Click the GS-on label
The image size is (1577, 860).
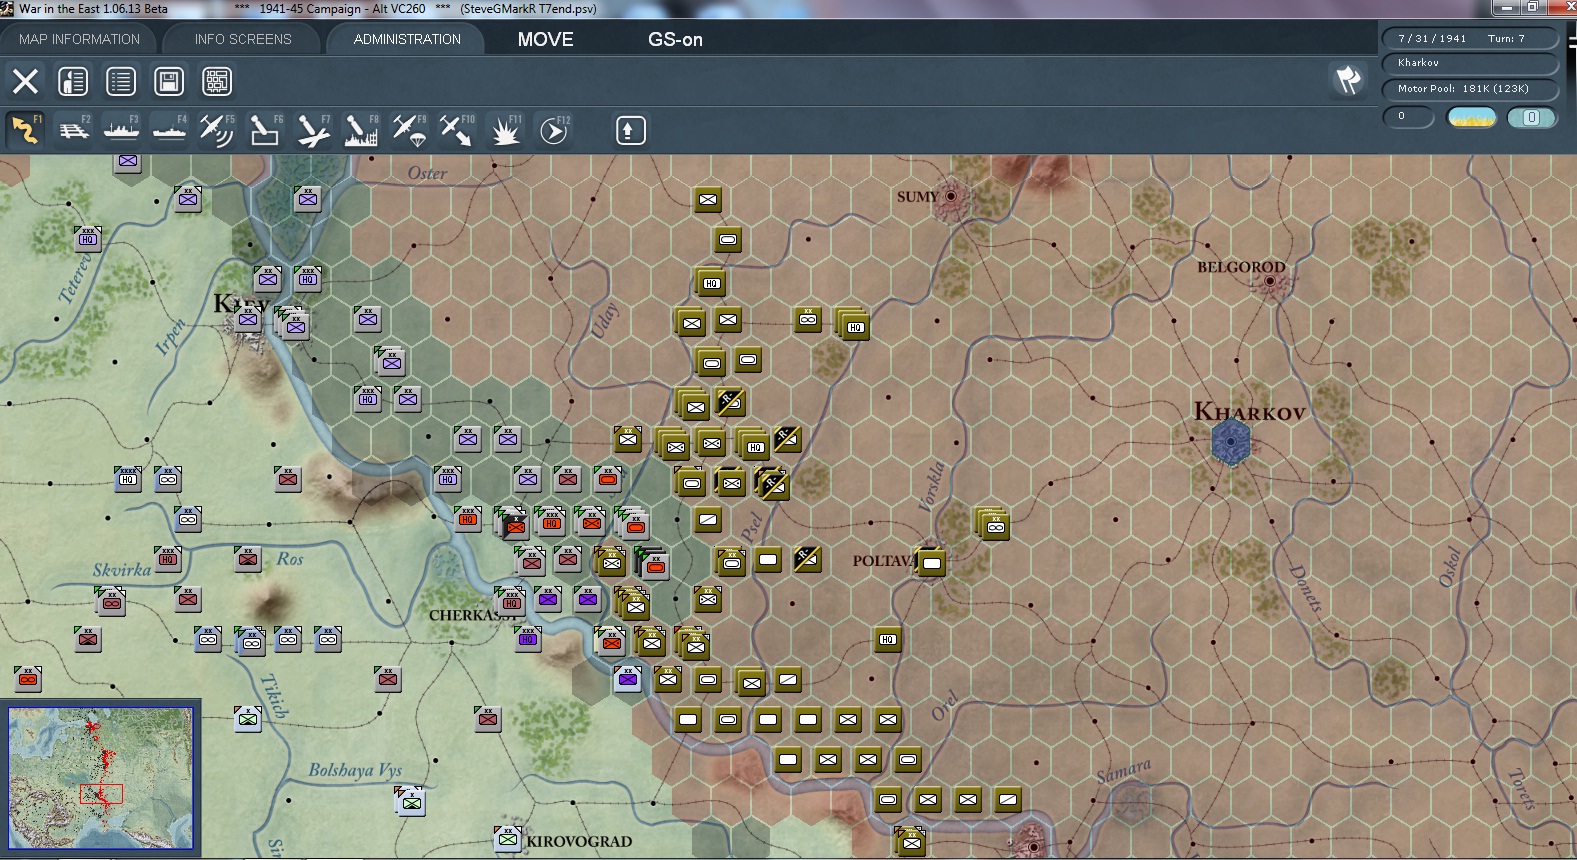[x=675, y=39]
